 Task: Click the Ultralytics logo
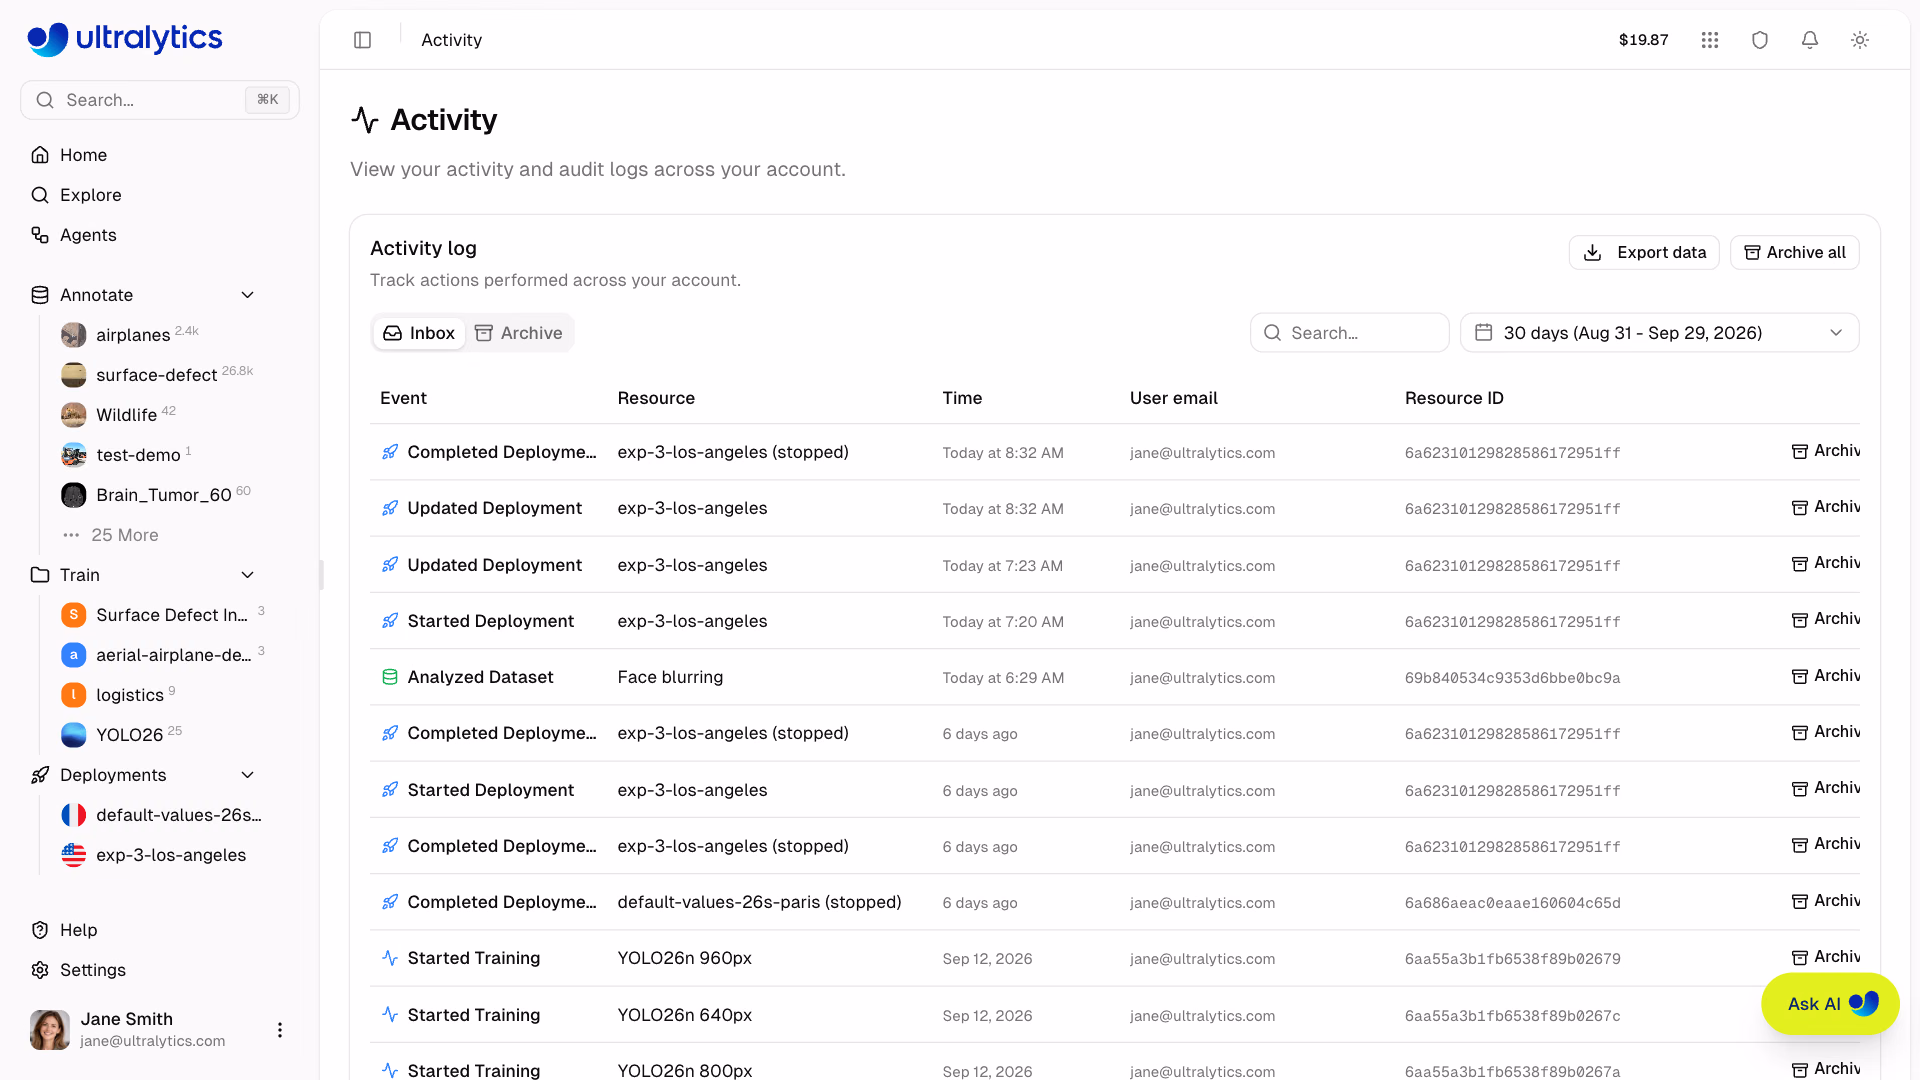[x=125, y=39]
